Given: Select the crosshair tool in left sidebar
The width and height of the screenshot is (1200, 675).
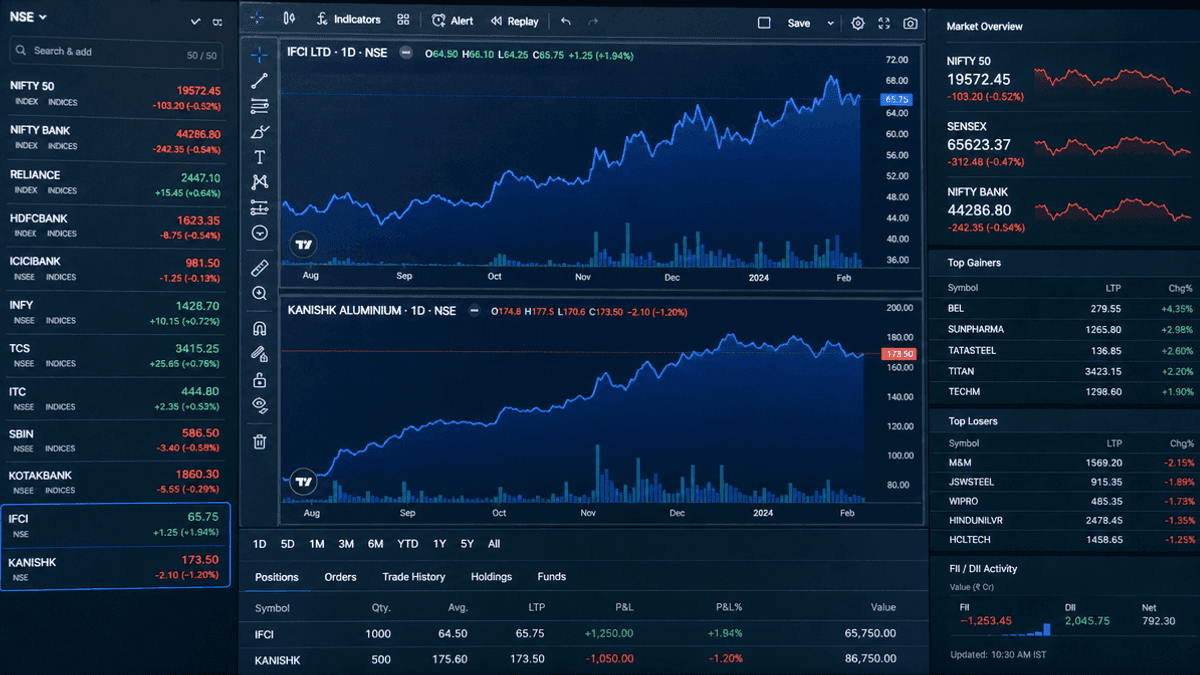Looking at the screenshot, I should (259, 55).
